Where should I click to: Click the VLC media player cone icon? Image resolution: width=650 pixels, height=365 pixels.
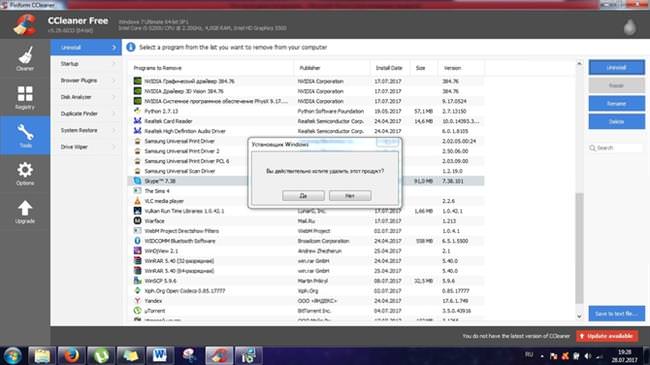(x=137, y=201)
